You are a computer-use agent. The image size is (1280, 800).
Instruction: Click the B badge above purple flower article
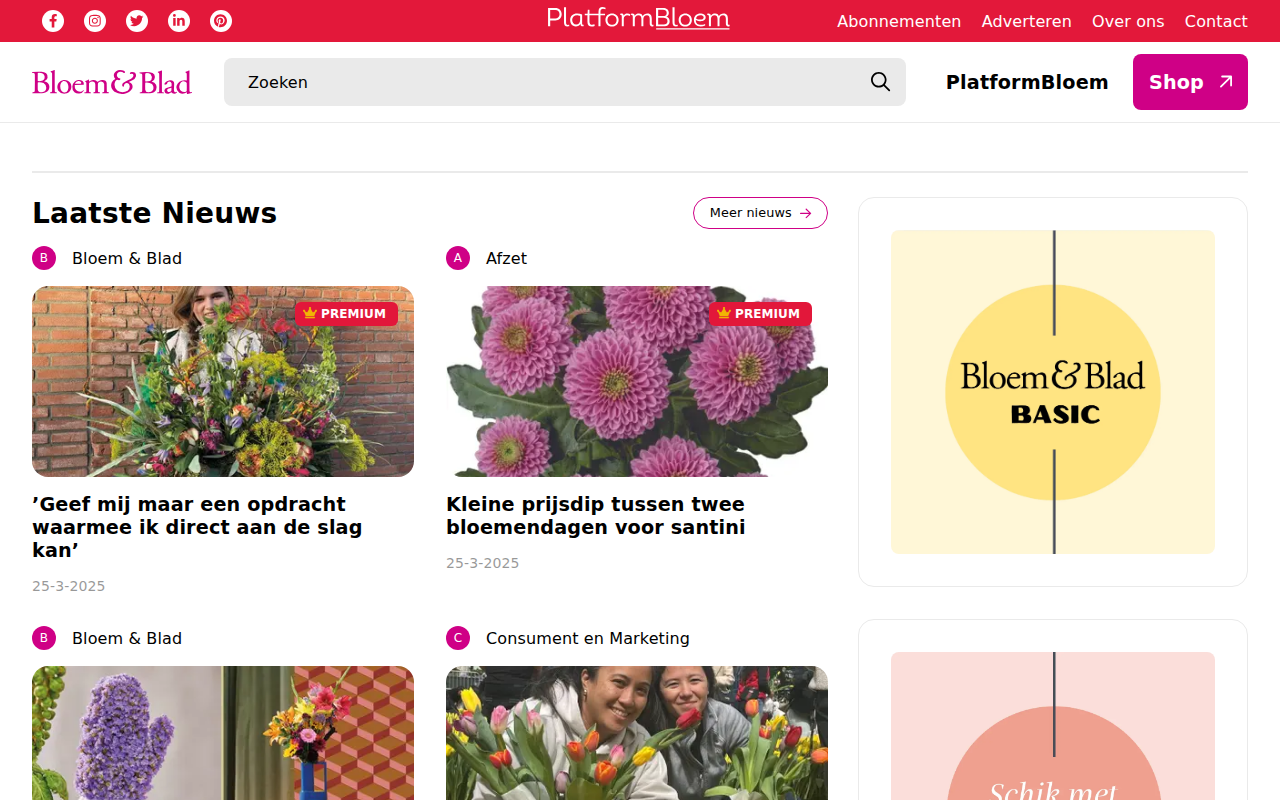pyautogui.click(x=44, y=638)
